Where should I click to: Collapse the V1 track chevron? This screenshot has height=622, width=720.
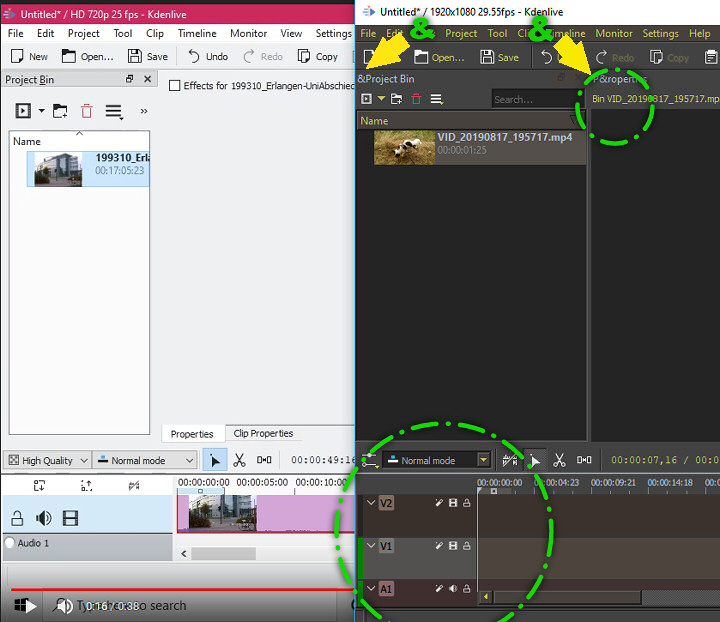(x=371, y=545)
